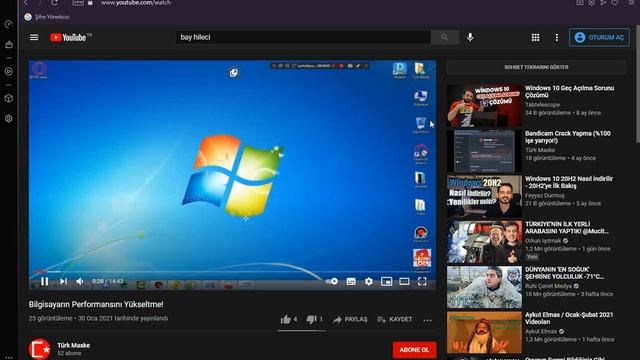Open the Feyyaz Durmuş channel name
Viewport: 640px width, 360px height.
(x=544, y=196)
